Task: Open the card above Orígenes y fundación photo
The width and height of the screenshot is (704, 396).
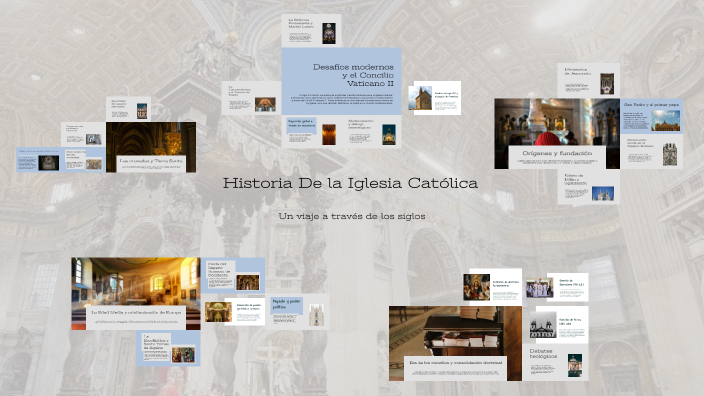Action: click(589, 81)
